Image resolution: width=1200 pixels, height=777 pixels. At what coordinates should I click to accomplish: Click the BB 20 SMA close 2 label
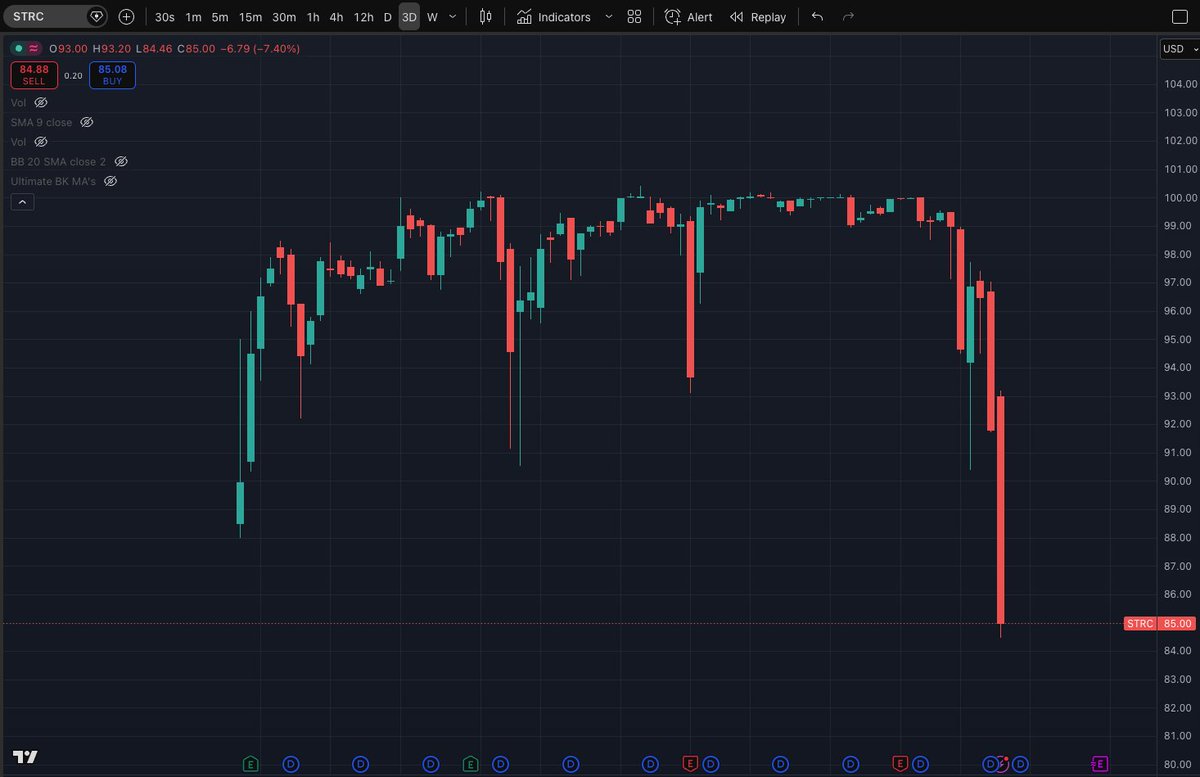click(x=58, y=161)
